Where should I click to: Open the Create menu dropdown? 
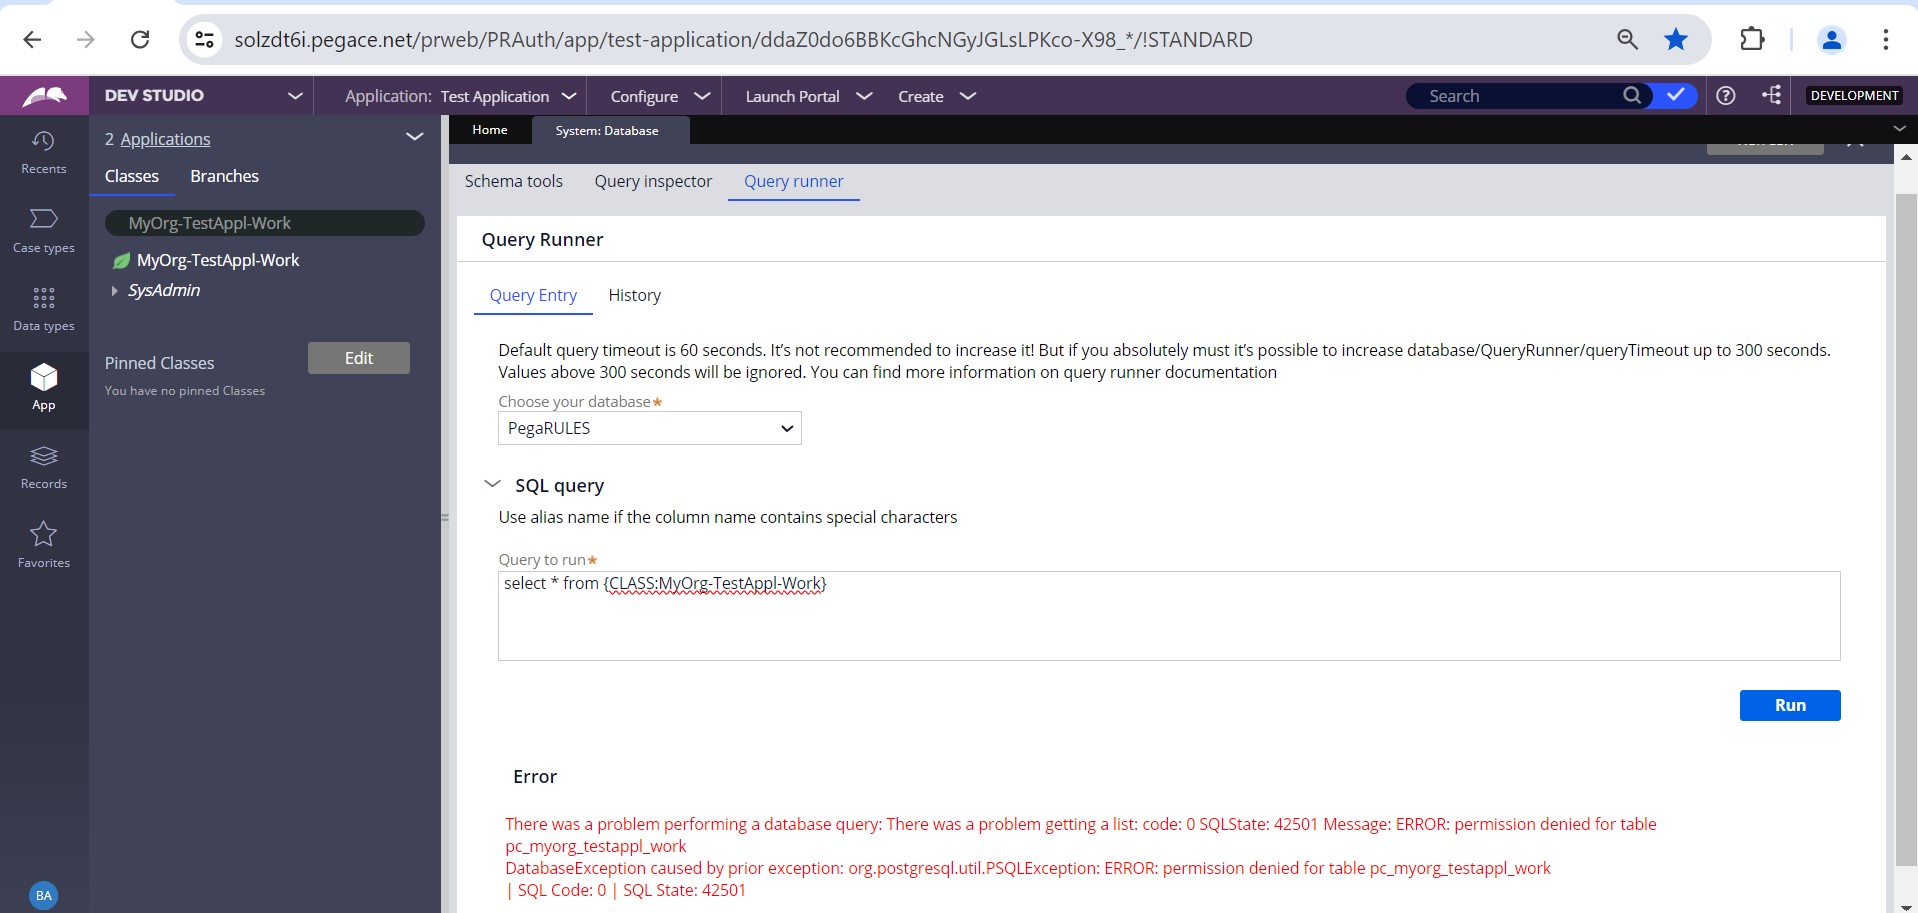pyautogui.click(x=935, y=96)
